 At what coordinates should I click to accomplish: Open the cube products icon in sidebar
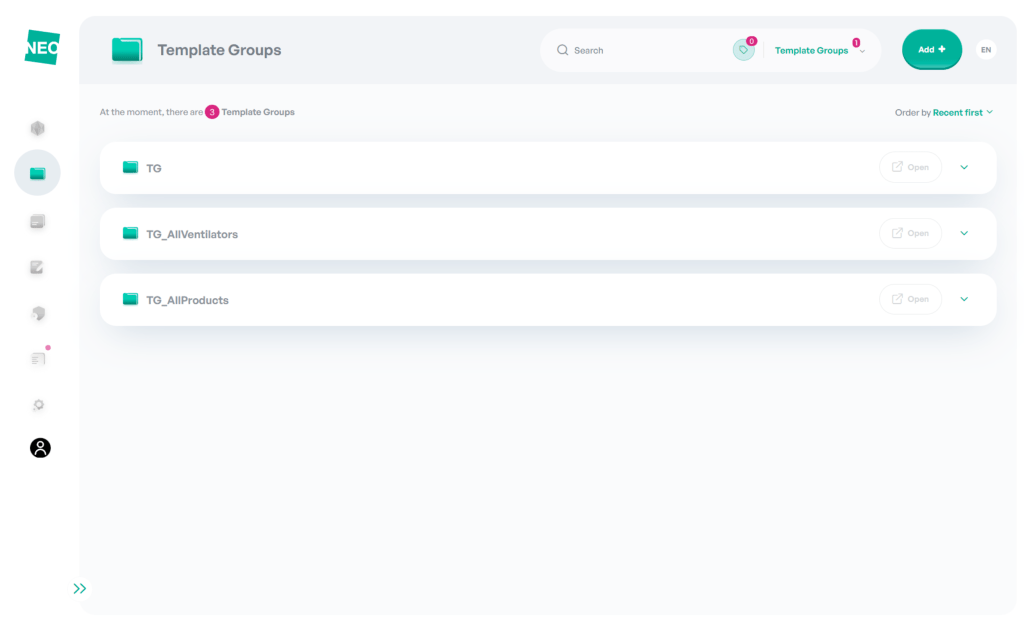click(x=38, y=128)
